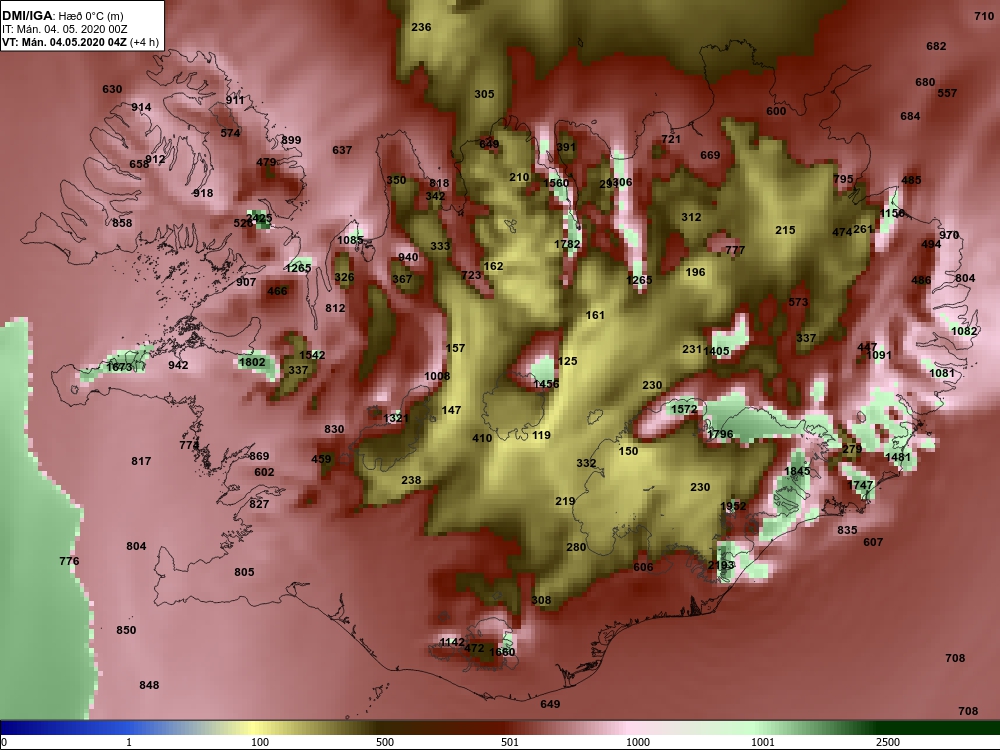Pick the value 1782 on the map
The height and width of the screenshot is (750, 1000).
tap(567, 244)
